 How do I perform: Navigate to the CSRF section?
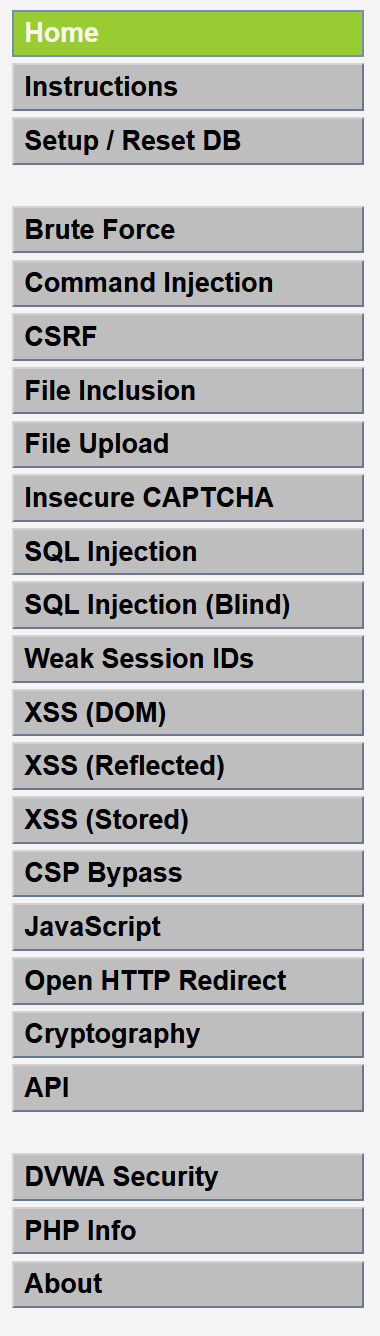188,337
